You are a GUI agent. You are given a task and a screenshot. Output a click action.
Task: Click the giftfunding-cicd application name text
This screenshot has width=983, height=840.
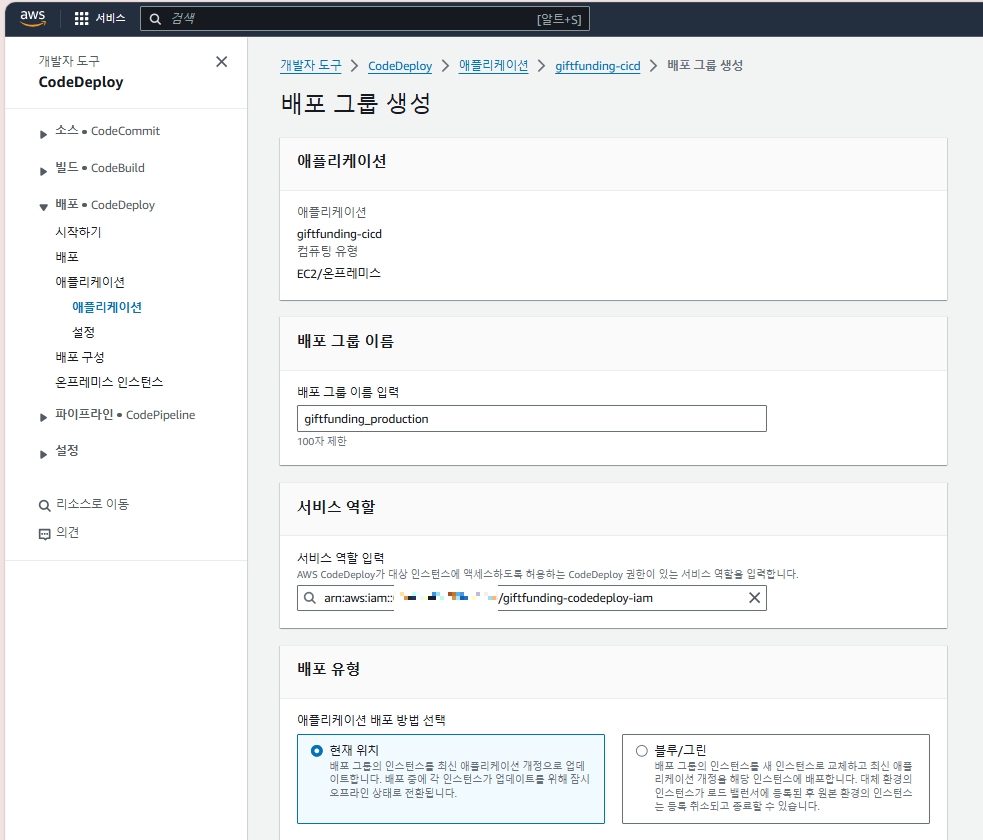pos(339,234)
